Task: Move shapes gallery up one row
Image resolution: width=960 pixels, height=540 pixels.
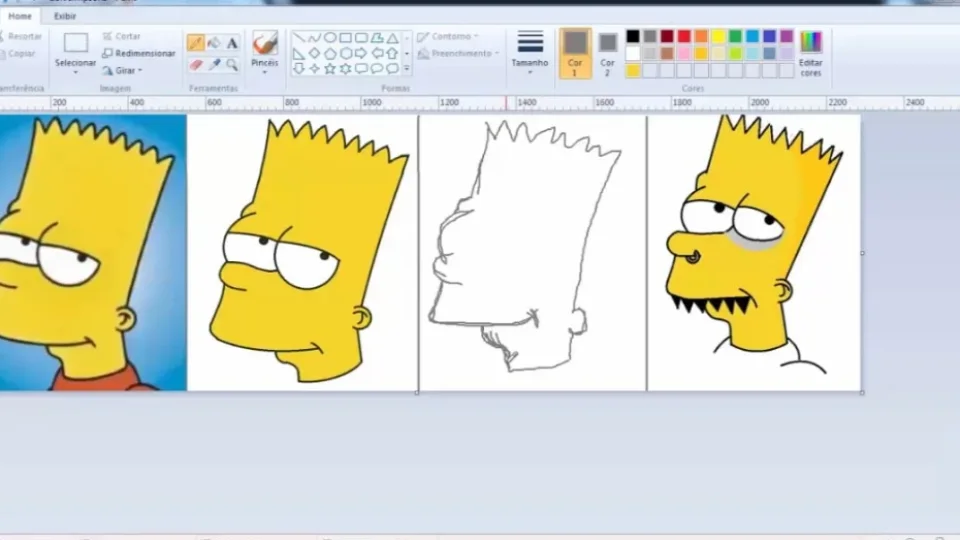Action: pyautogui.click(x=407, y=38)
